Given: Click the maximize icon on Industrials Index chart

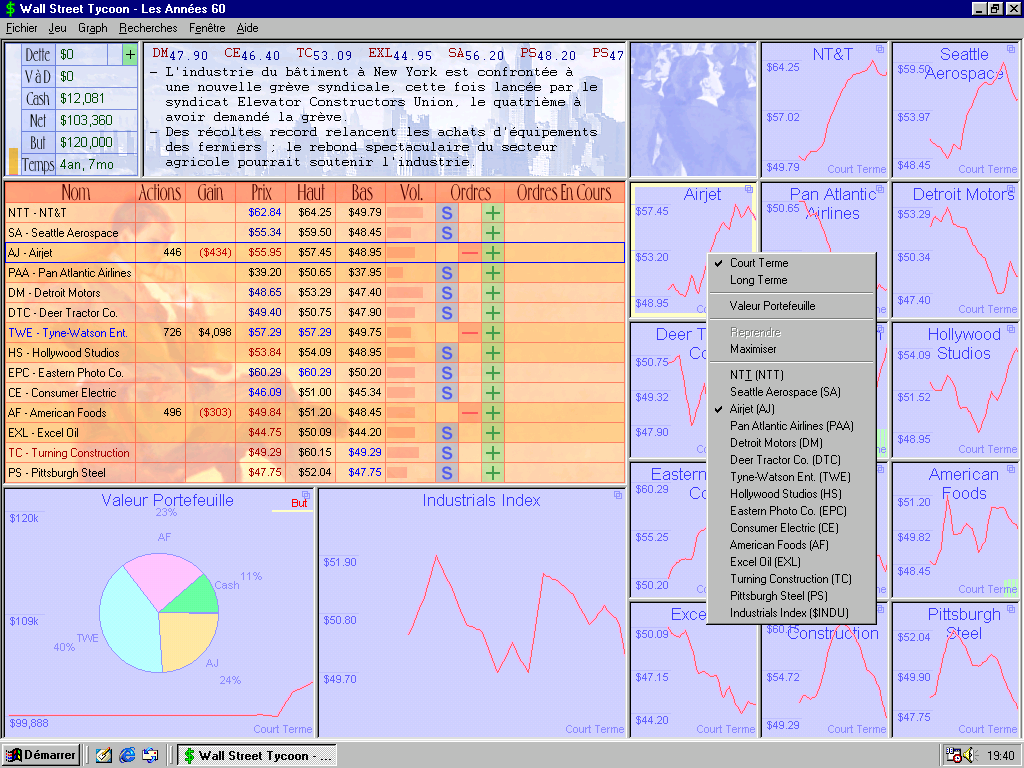Looking at the screenshot, I should pyautogui.click(x=618, y=495).
